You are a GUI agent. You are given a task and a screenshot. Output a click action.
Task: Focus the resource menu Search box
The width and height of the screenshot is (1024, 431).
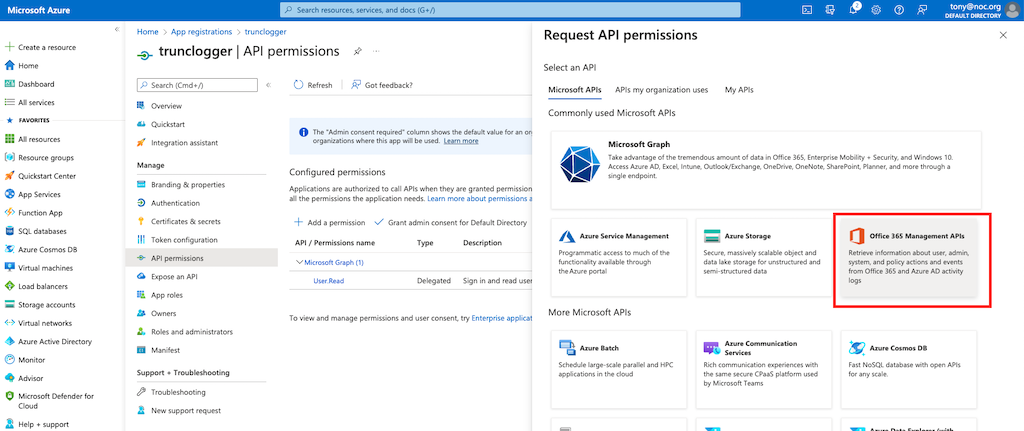197,85
